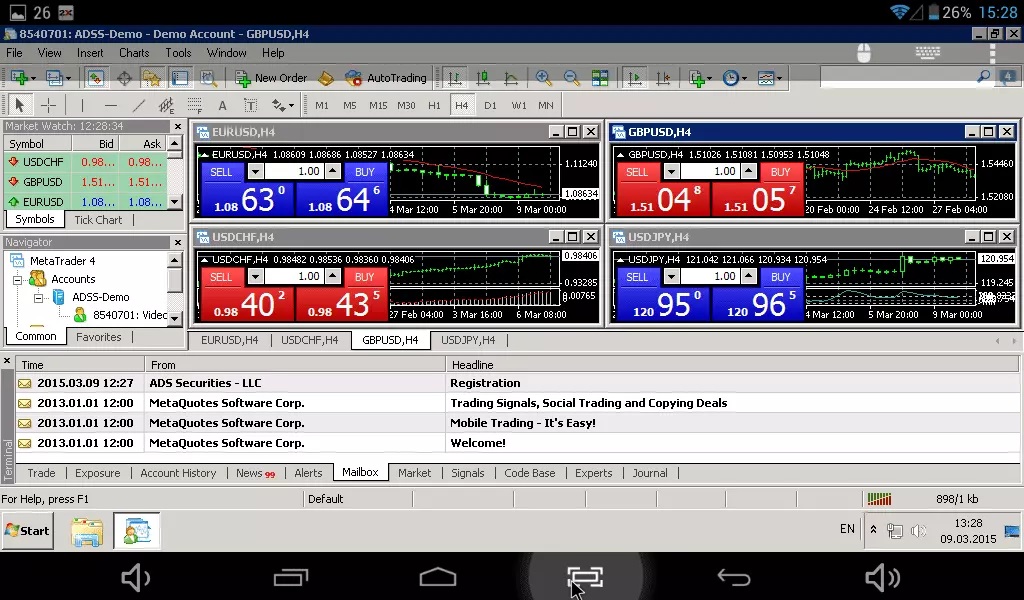Screen dimensions: 1024x600
Task: Click the Tile Windows icon
Action: point(600,78)
